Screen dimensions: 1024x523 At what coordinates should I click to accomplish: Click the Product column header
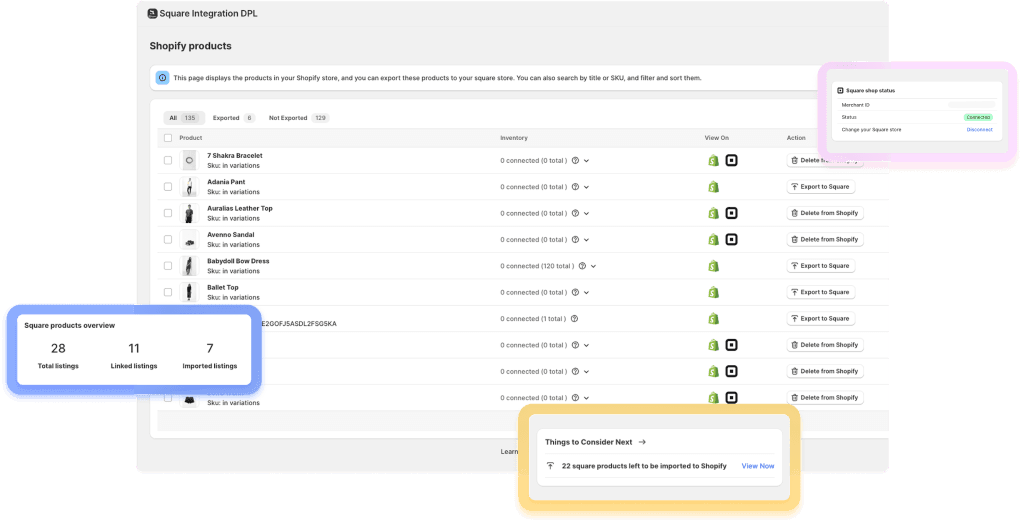click(x=191, y=138)
